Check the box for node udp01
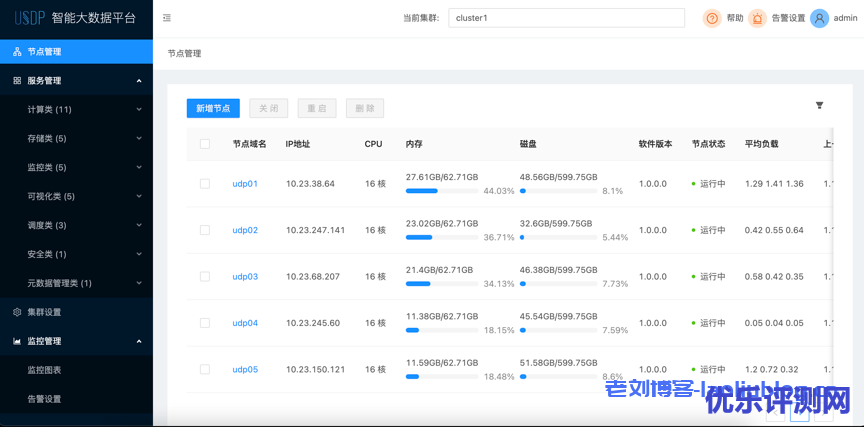Viewport: 864px width, 427px height. pos(205,184)
